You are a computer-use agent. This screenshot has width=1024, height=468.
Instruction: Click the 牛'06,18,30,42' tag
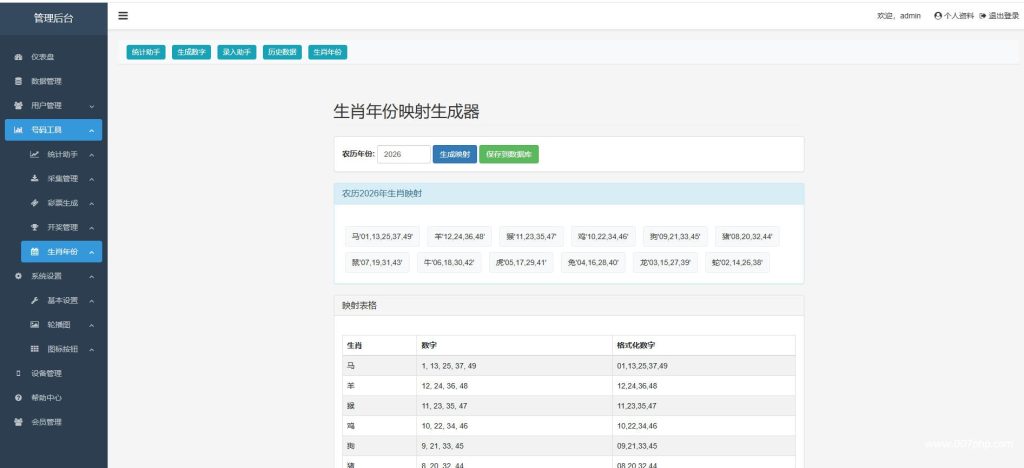click(449, 262)
